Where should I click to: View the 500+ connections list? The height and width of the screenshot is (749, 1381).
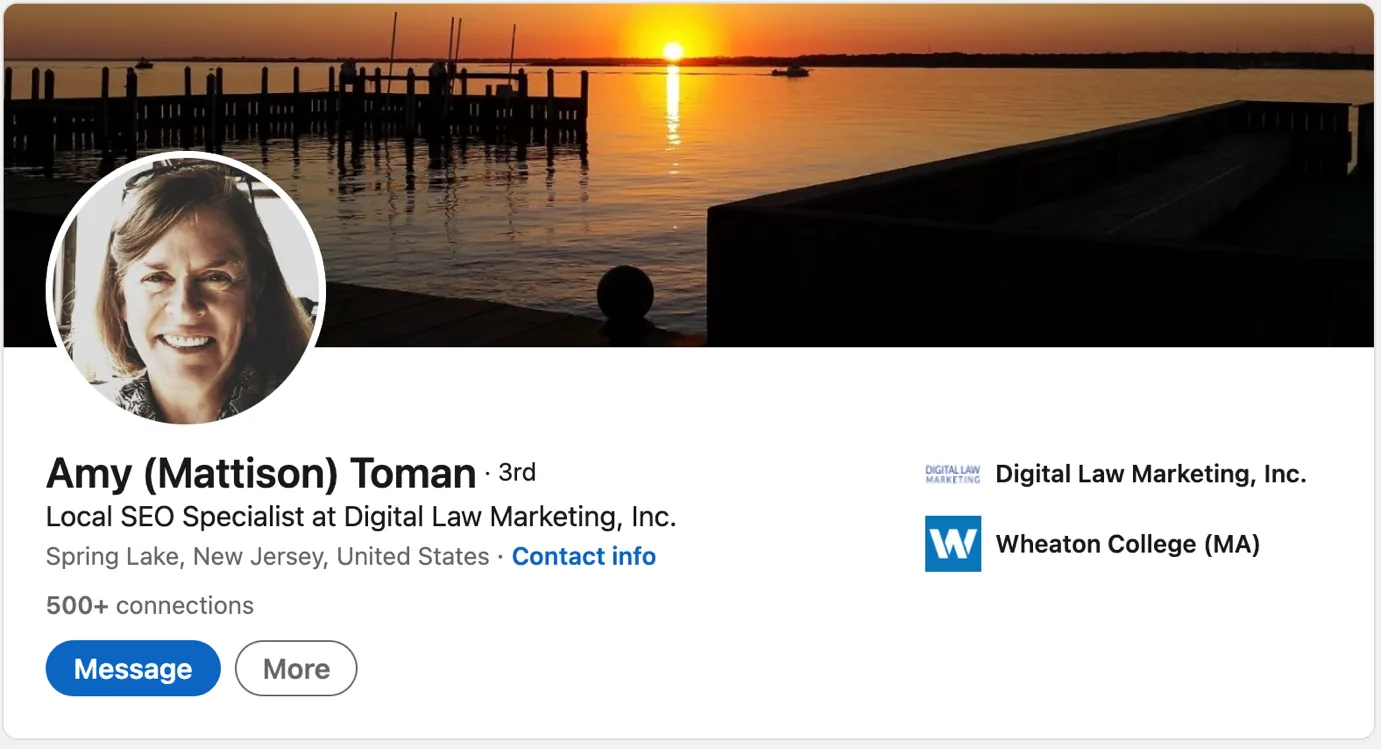tap(150, 605)
